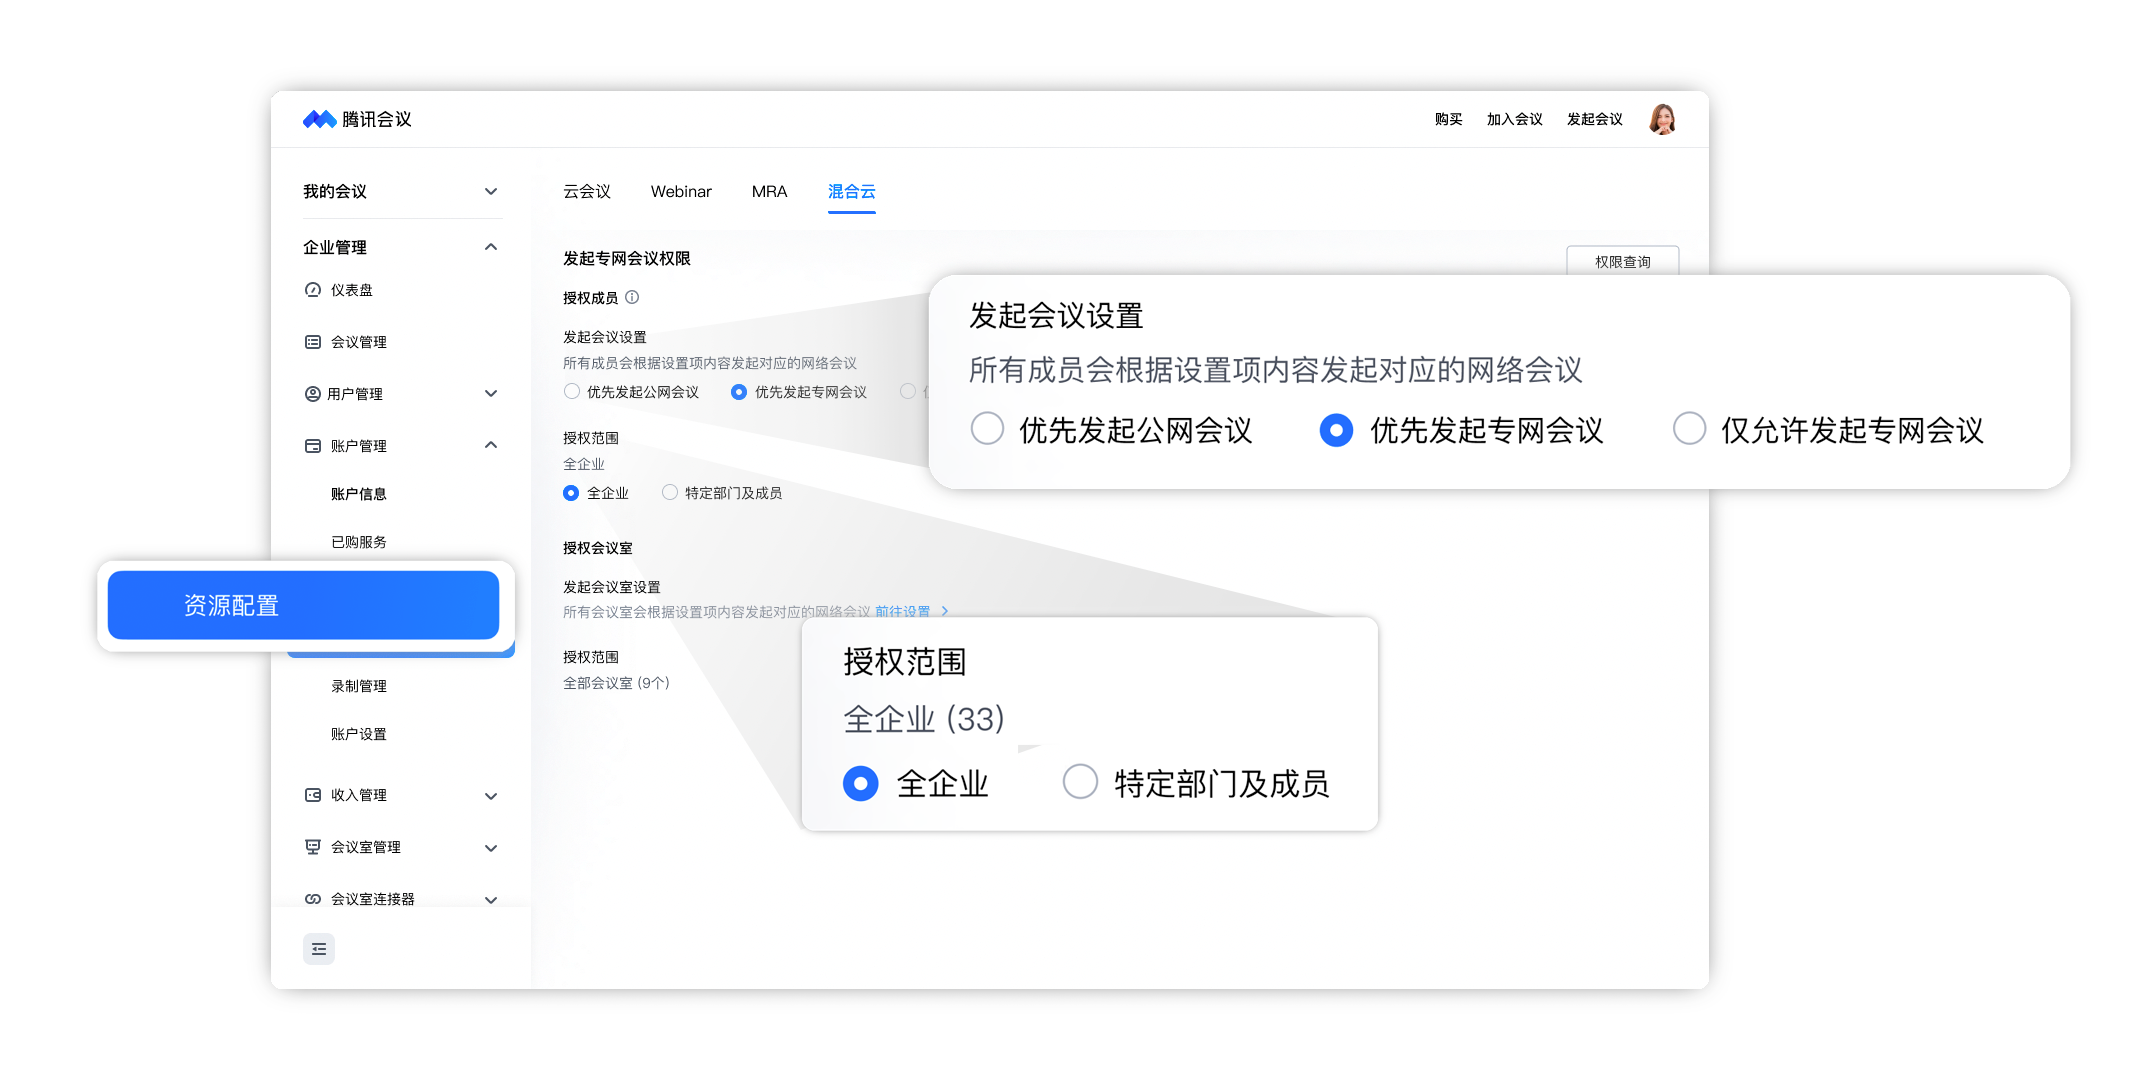Open 账户信息 in the sidebar
The width and height of the screenshot is (2139, 1080).
[x=359, y=494]
